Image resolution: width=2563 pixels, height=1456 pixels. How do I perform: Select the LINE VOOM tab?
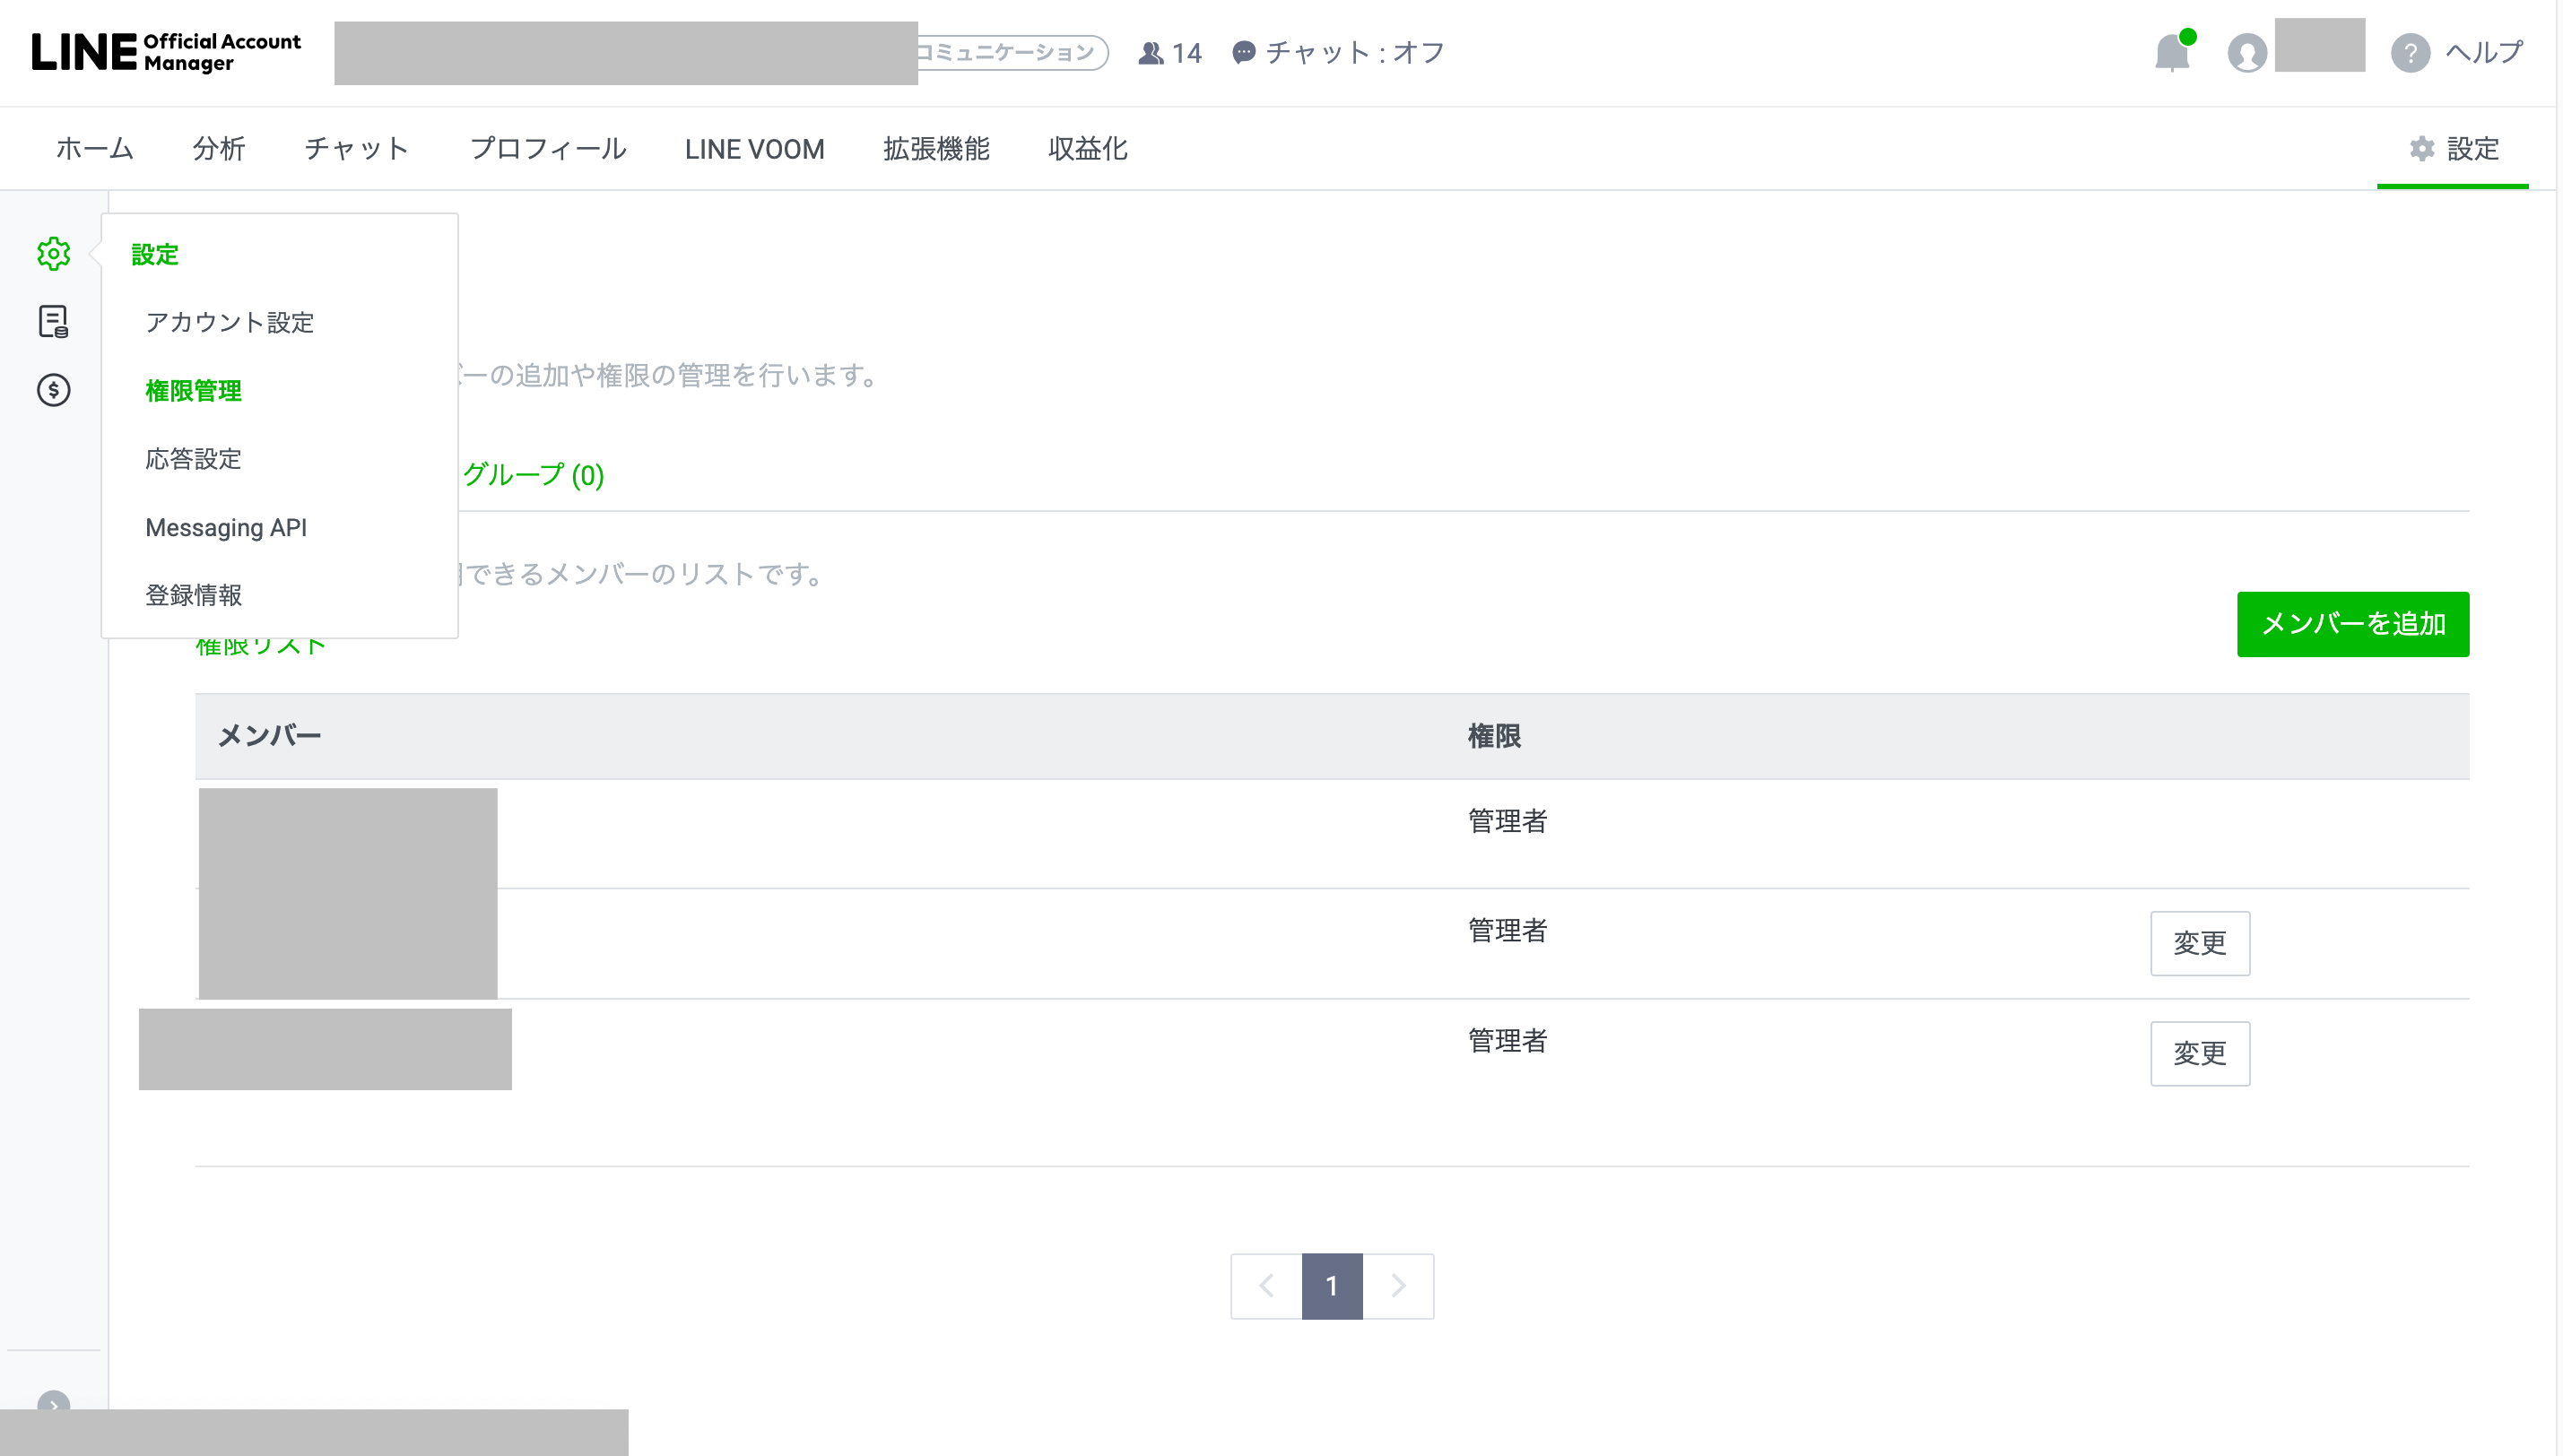click(755, 149)
